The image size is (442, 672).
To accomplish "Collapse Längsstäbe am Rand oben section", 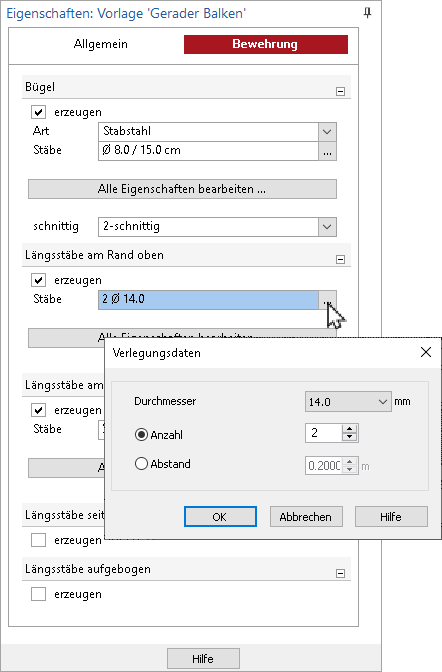I will coord(340,259).
